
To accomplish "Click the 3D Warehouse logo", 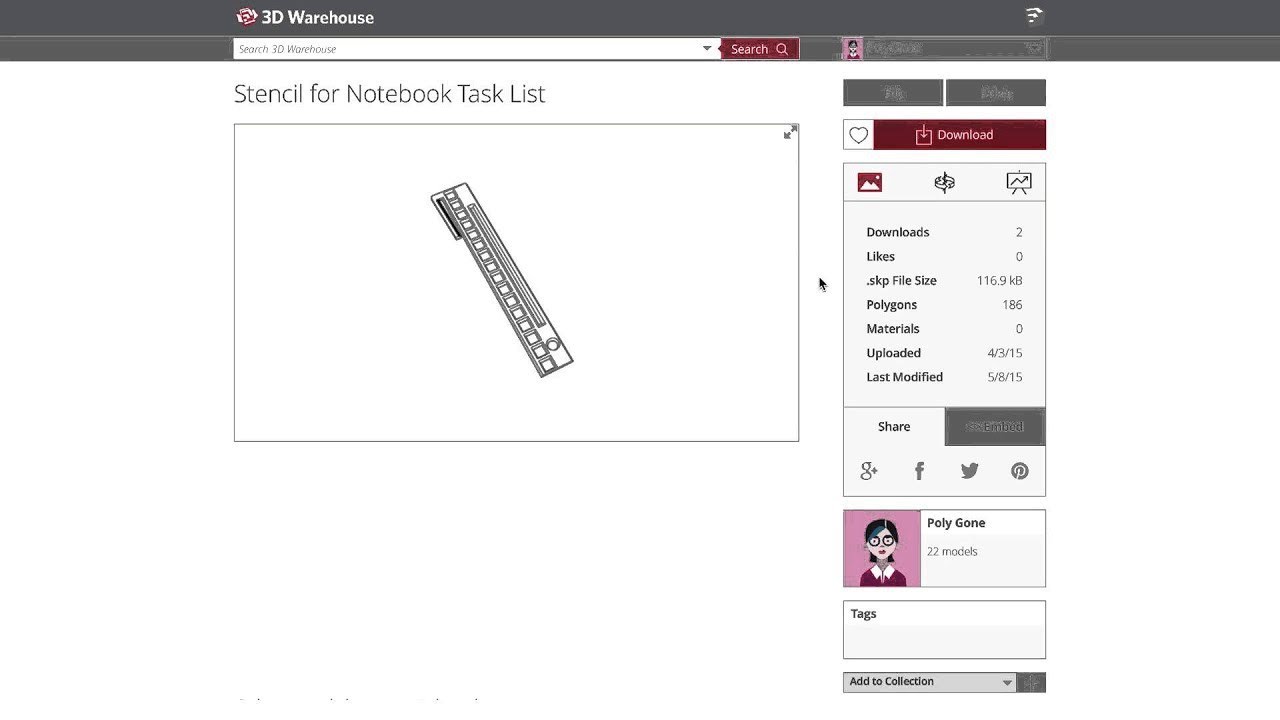I will coord(305,17).
